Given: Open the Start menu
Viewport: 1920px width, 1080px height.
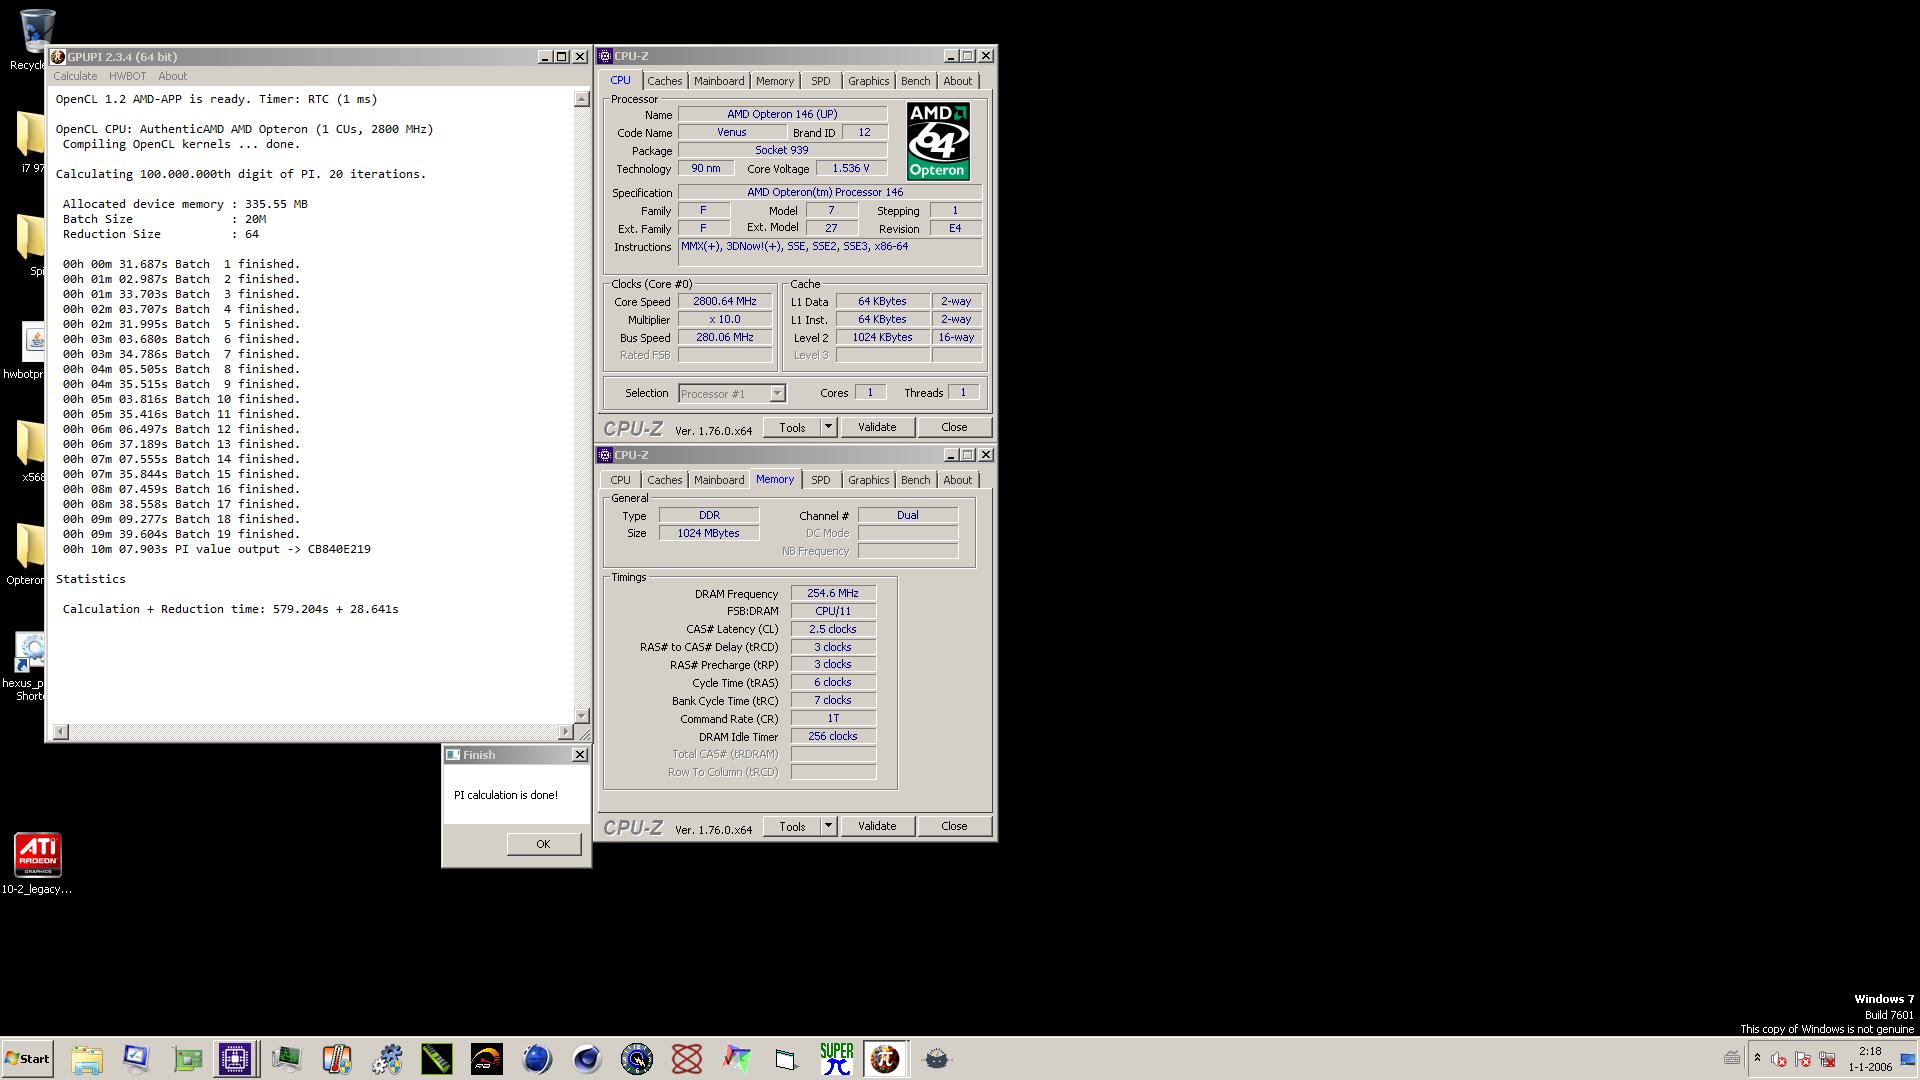Looking at the screenshot, I should [x=27, y=1059].
